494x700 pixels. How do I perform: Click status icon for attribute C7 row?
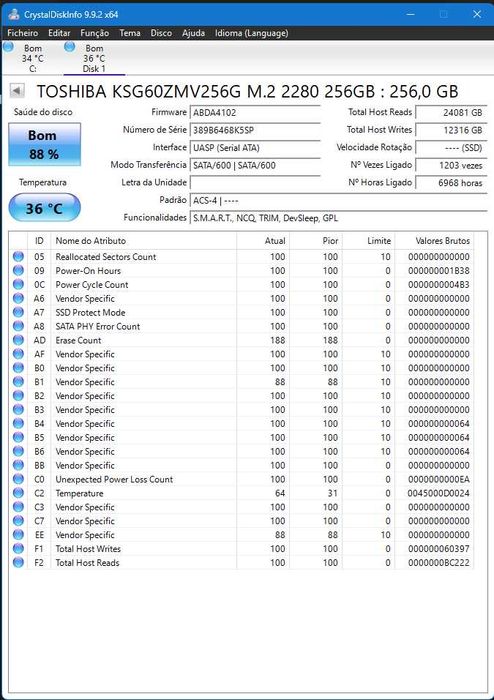pyautogui.click(x=18, y=521)
